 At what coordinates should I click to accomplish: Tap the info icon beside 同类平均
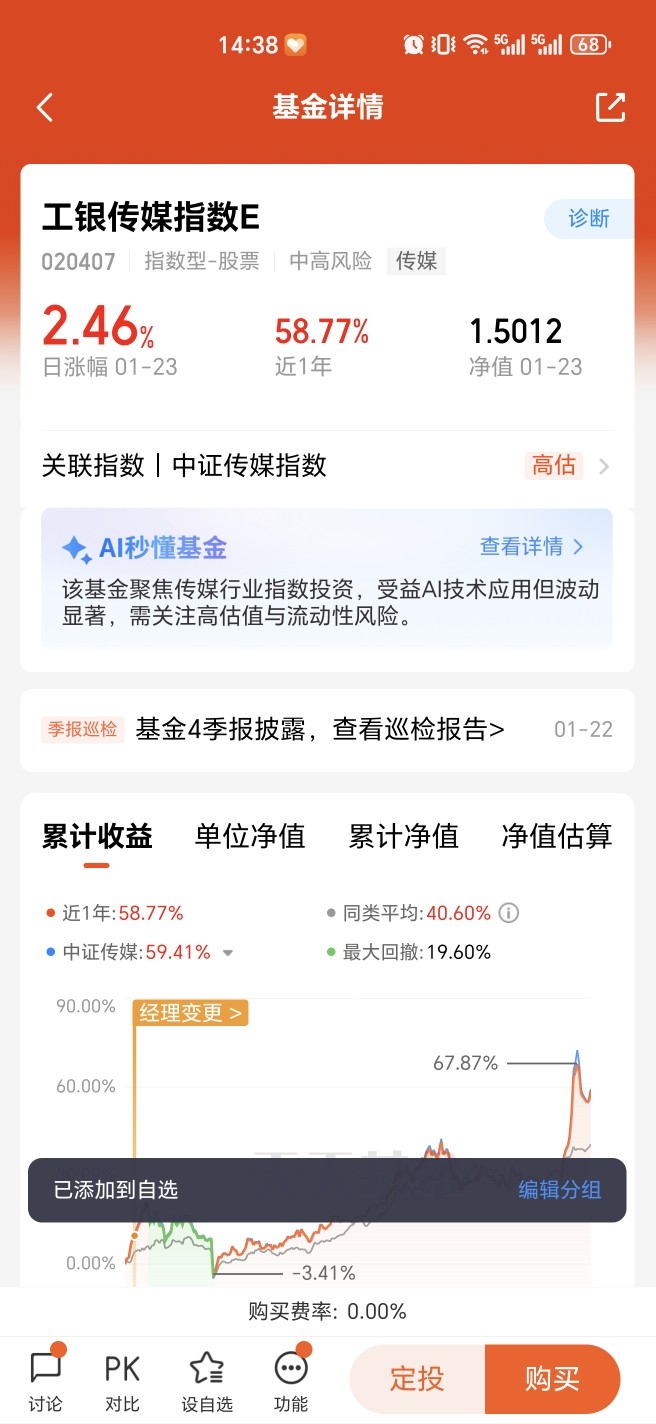[x=509, y=913]
